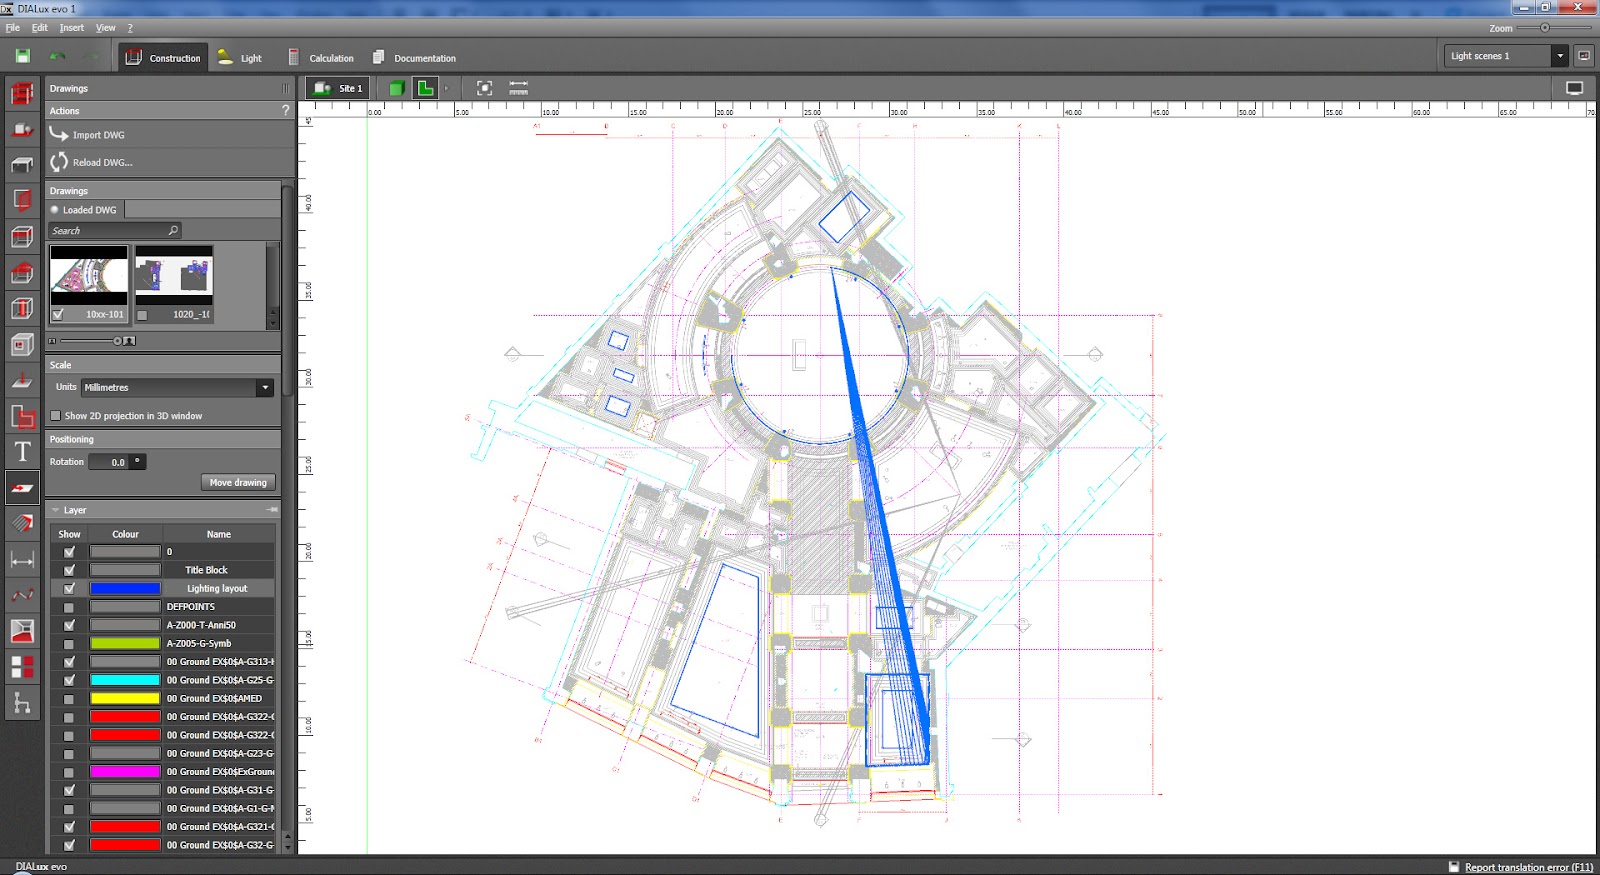Image resolution: width=1600 pixels, height=875 pixels.
Task: Open the Light scenes 1 dropdown
Action: [1559, 56]
